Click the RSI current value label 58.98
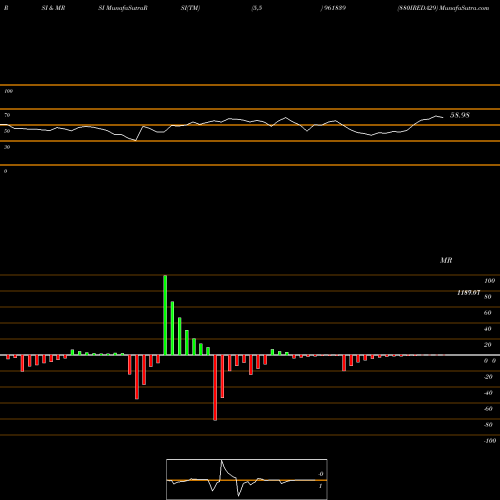 point(460,115)
